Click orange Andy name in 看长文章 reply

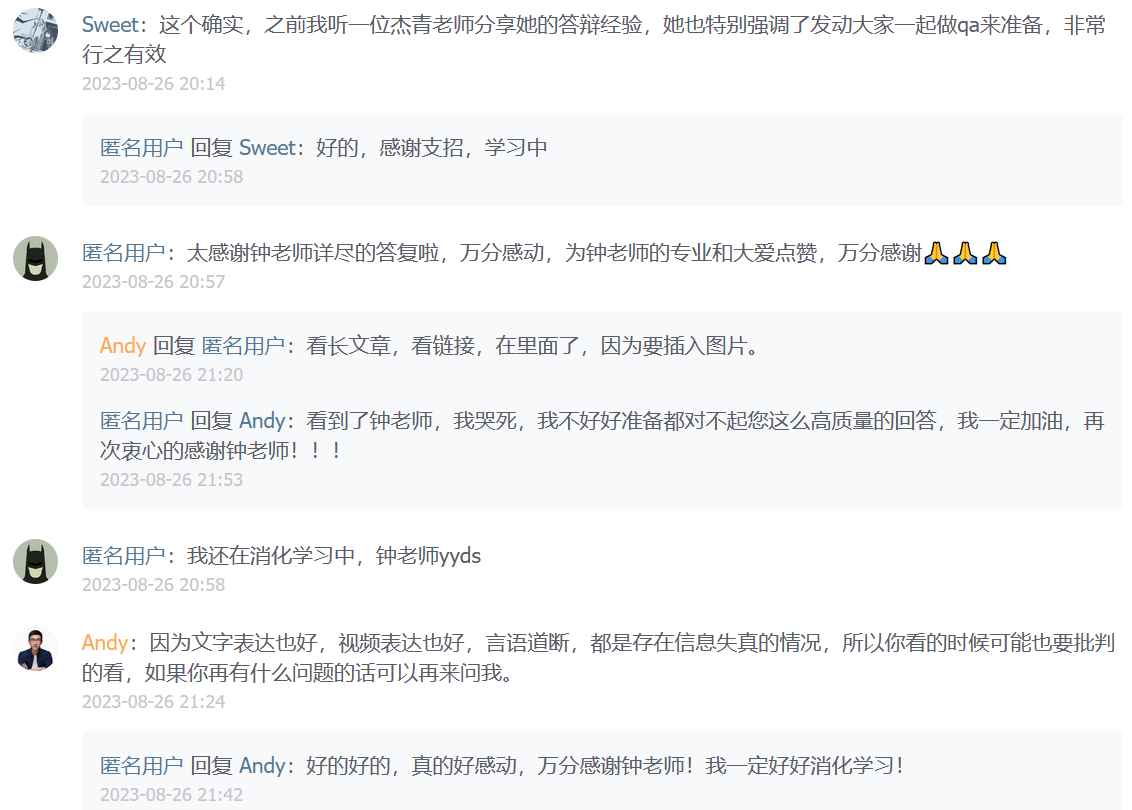123,346
